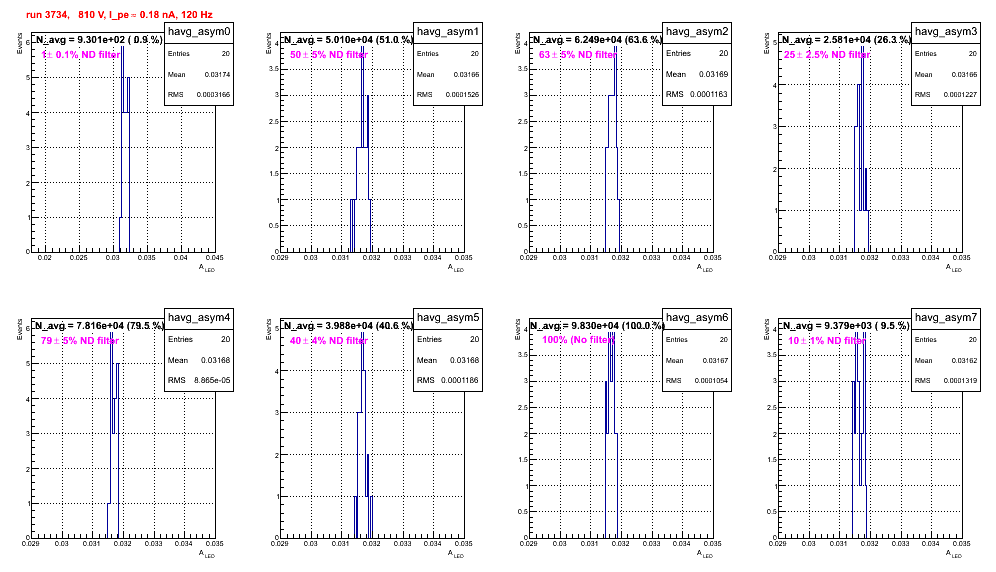The image size is (996, 572).
Task: Click RMS value 0.0001186 in havg_asym5 box
Action: pyautogui.click(x=460, y=381)
